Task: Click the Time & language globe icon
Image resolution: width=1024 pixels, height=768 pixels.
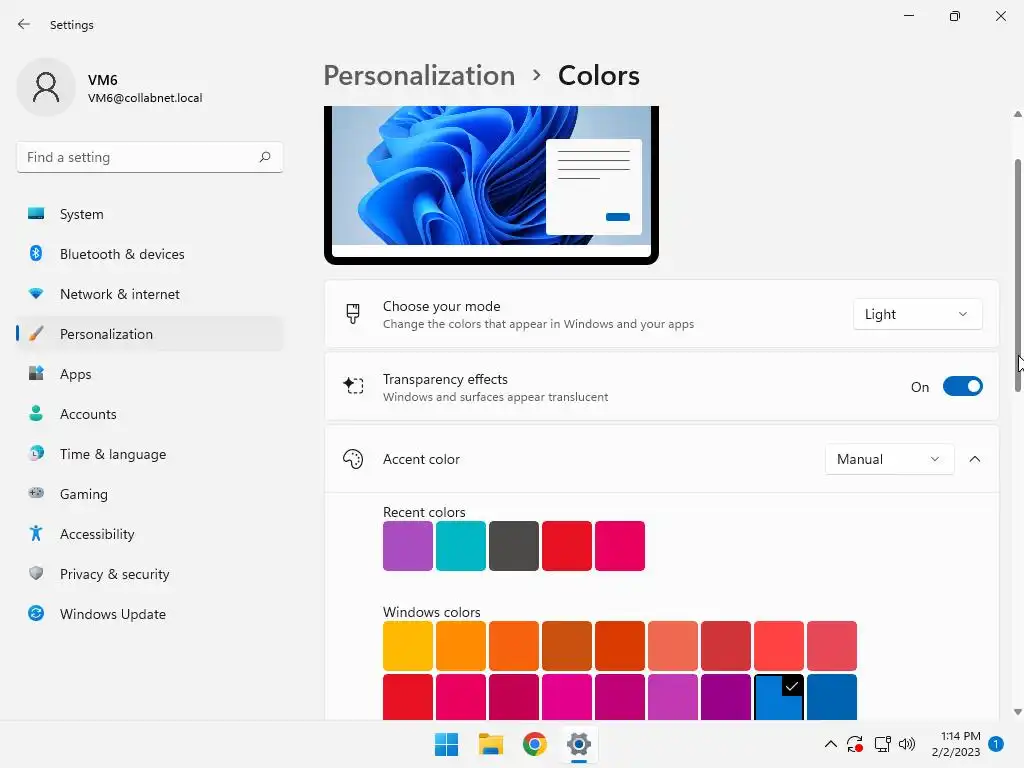Action: click(x=36, y=453)
